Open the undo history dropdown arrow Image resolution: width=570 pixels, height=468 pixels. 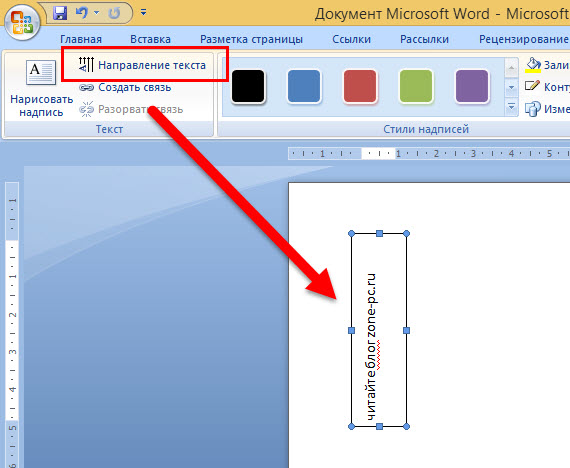(97, 13)
